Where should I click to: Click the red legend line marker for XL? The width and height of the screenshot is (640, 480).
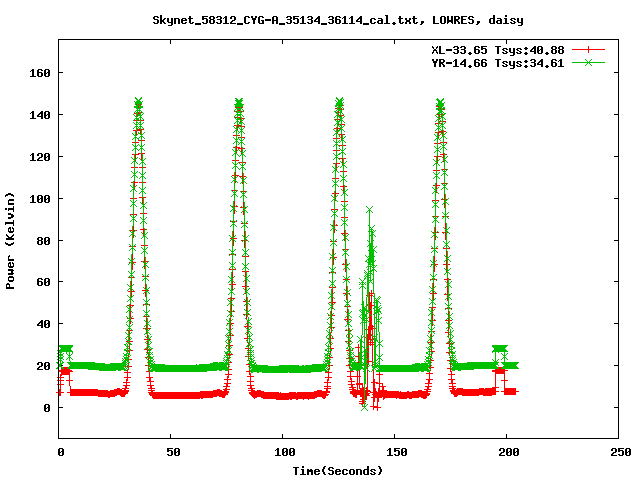point(588,50)
